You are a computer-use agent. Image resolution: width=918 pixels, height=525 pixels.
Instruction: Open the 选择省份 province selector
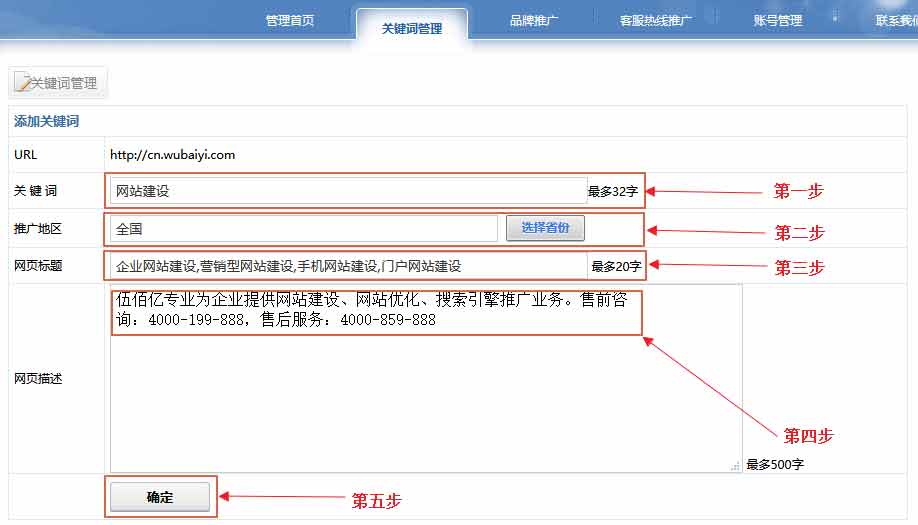[x=545, y=228]
